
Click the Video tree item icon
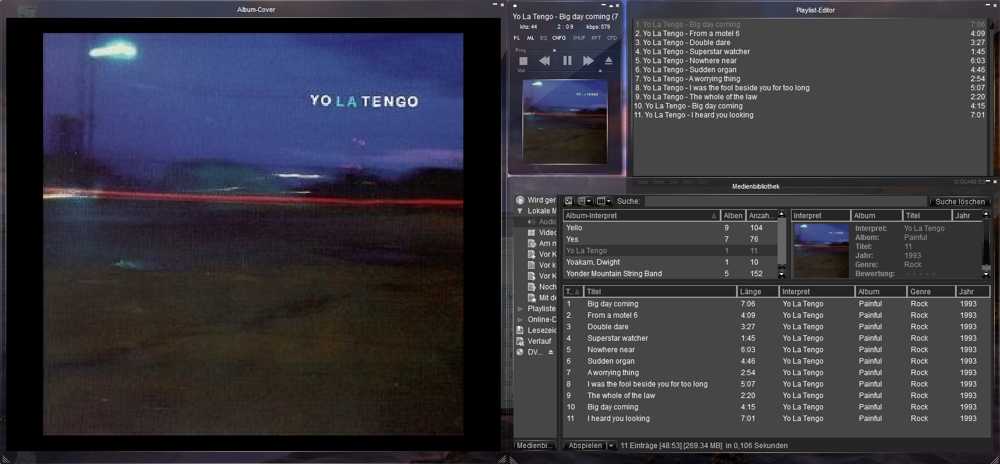coord(530,232)
